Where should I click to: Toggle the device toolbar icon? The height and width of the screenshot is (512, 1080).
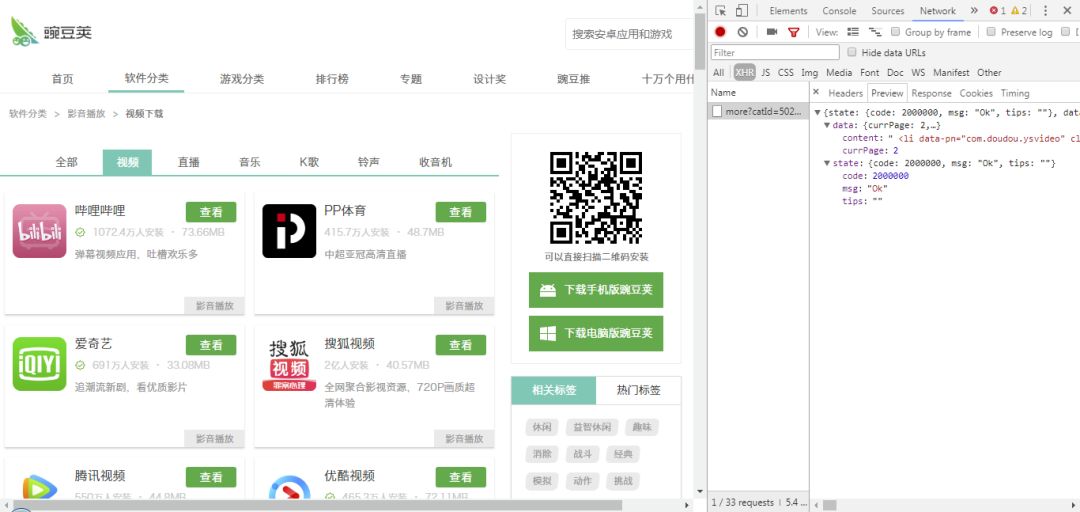coord(742,11)
